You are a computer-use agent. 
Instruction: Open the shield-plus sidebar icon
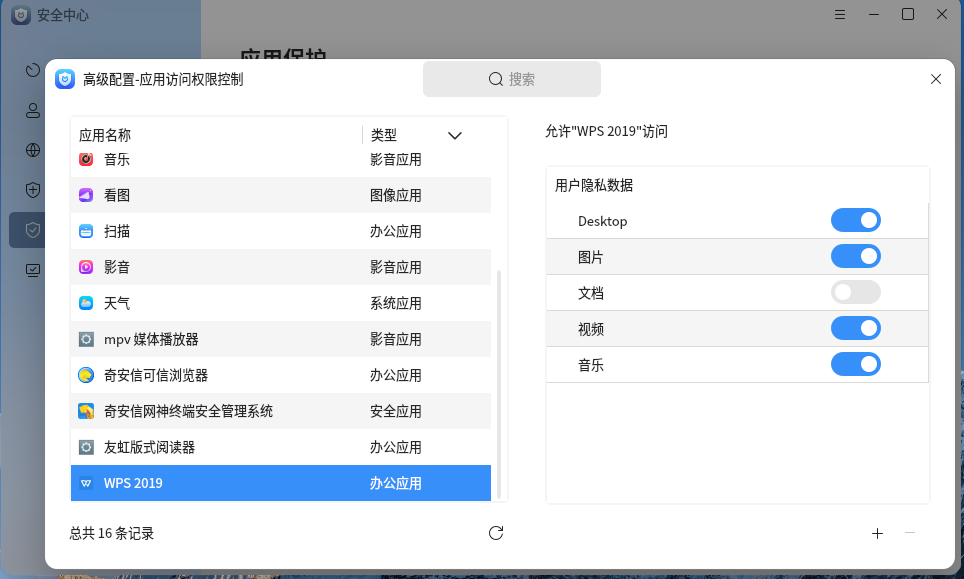[33, 190]
